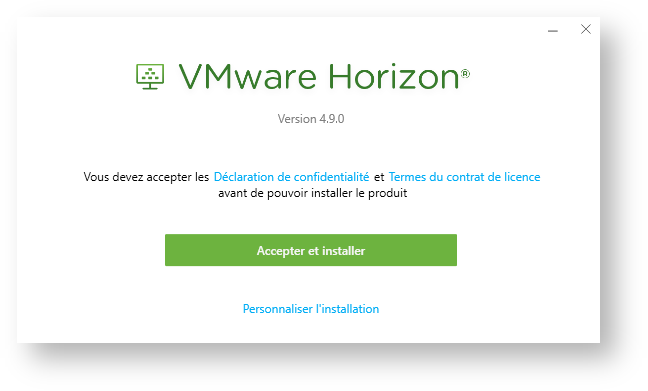The image size is (648, 391).
Task: Open Termes du contrat de licence link
Action: (464, 177)
